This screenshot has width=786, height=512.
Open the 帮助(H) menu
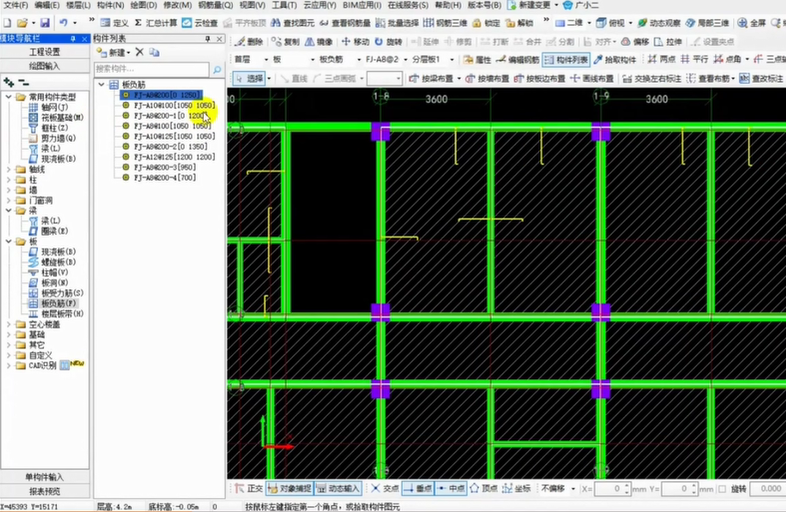(x=448, y=5)
